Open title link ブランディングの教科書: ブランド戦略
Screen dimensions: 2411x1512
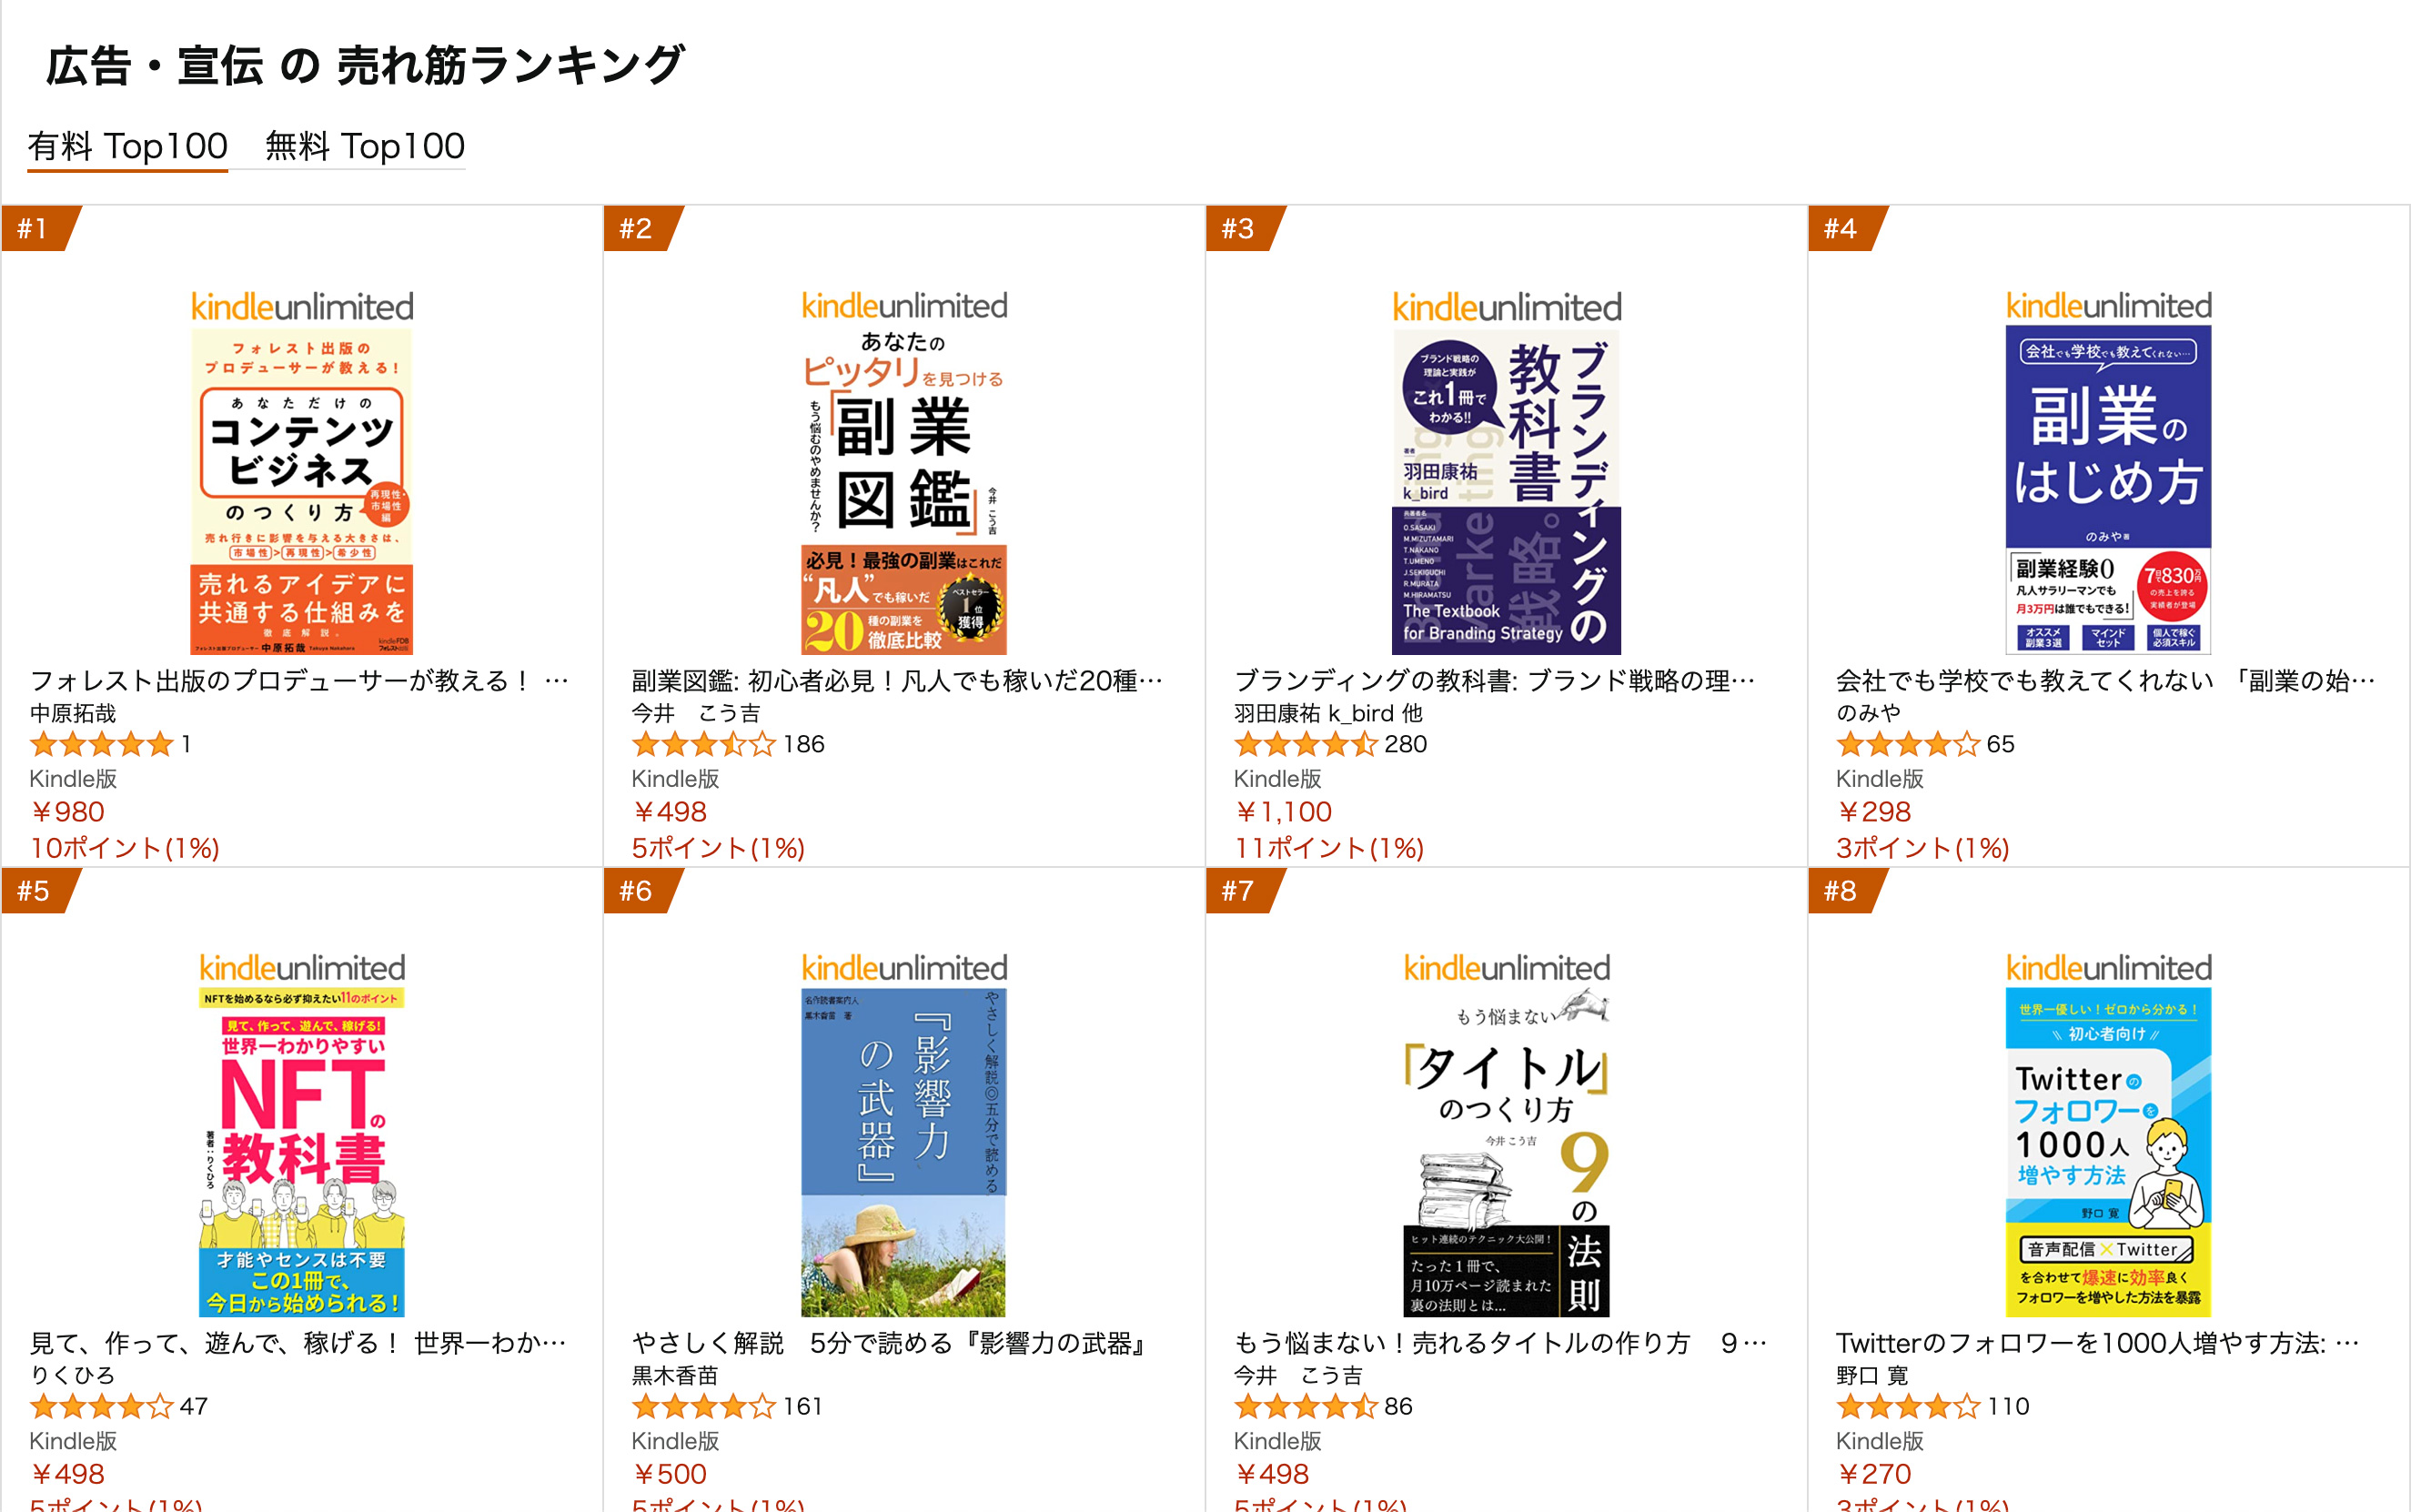click(1494, 681)
